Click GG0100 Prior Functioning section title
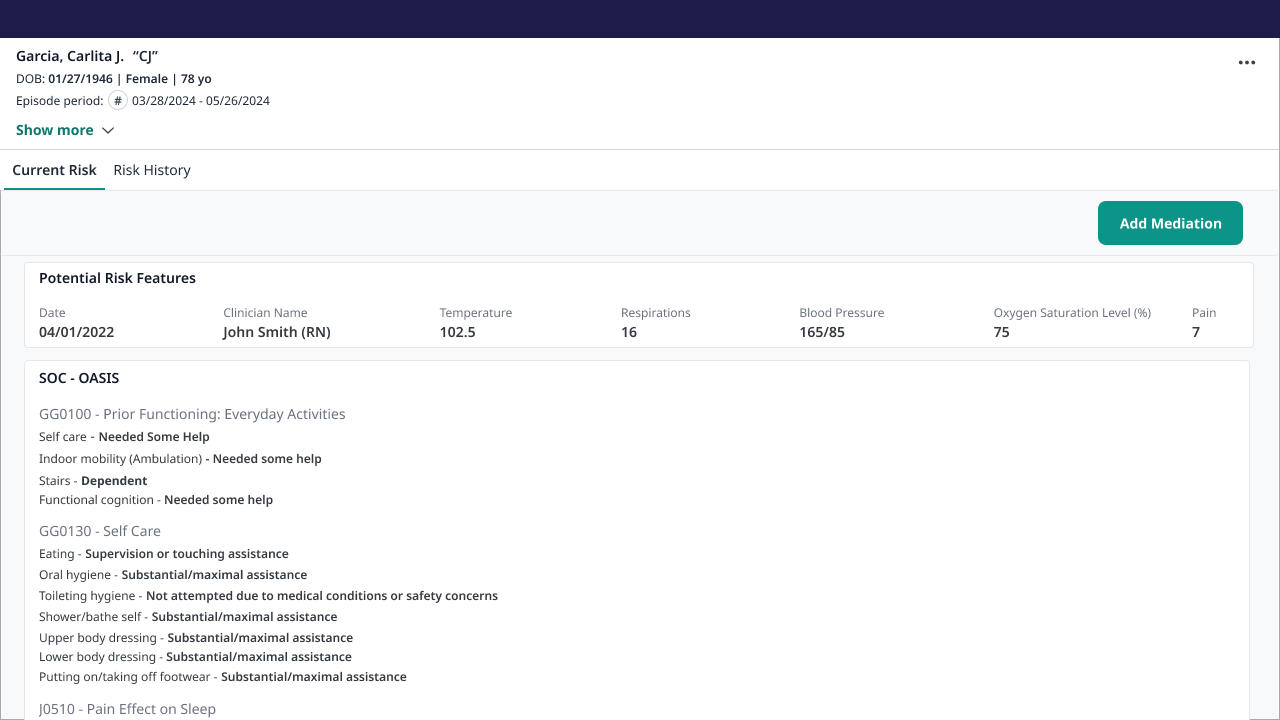 pyautogui.click(x=192, y=414)
